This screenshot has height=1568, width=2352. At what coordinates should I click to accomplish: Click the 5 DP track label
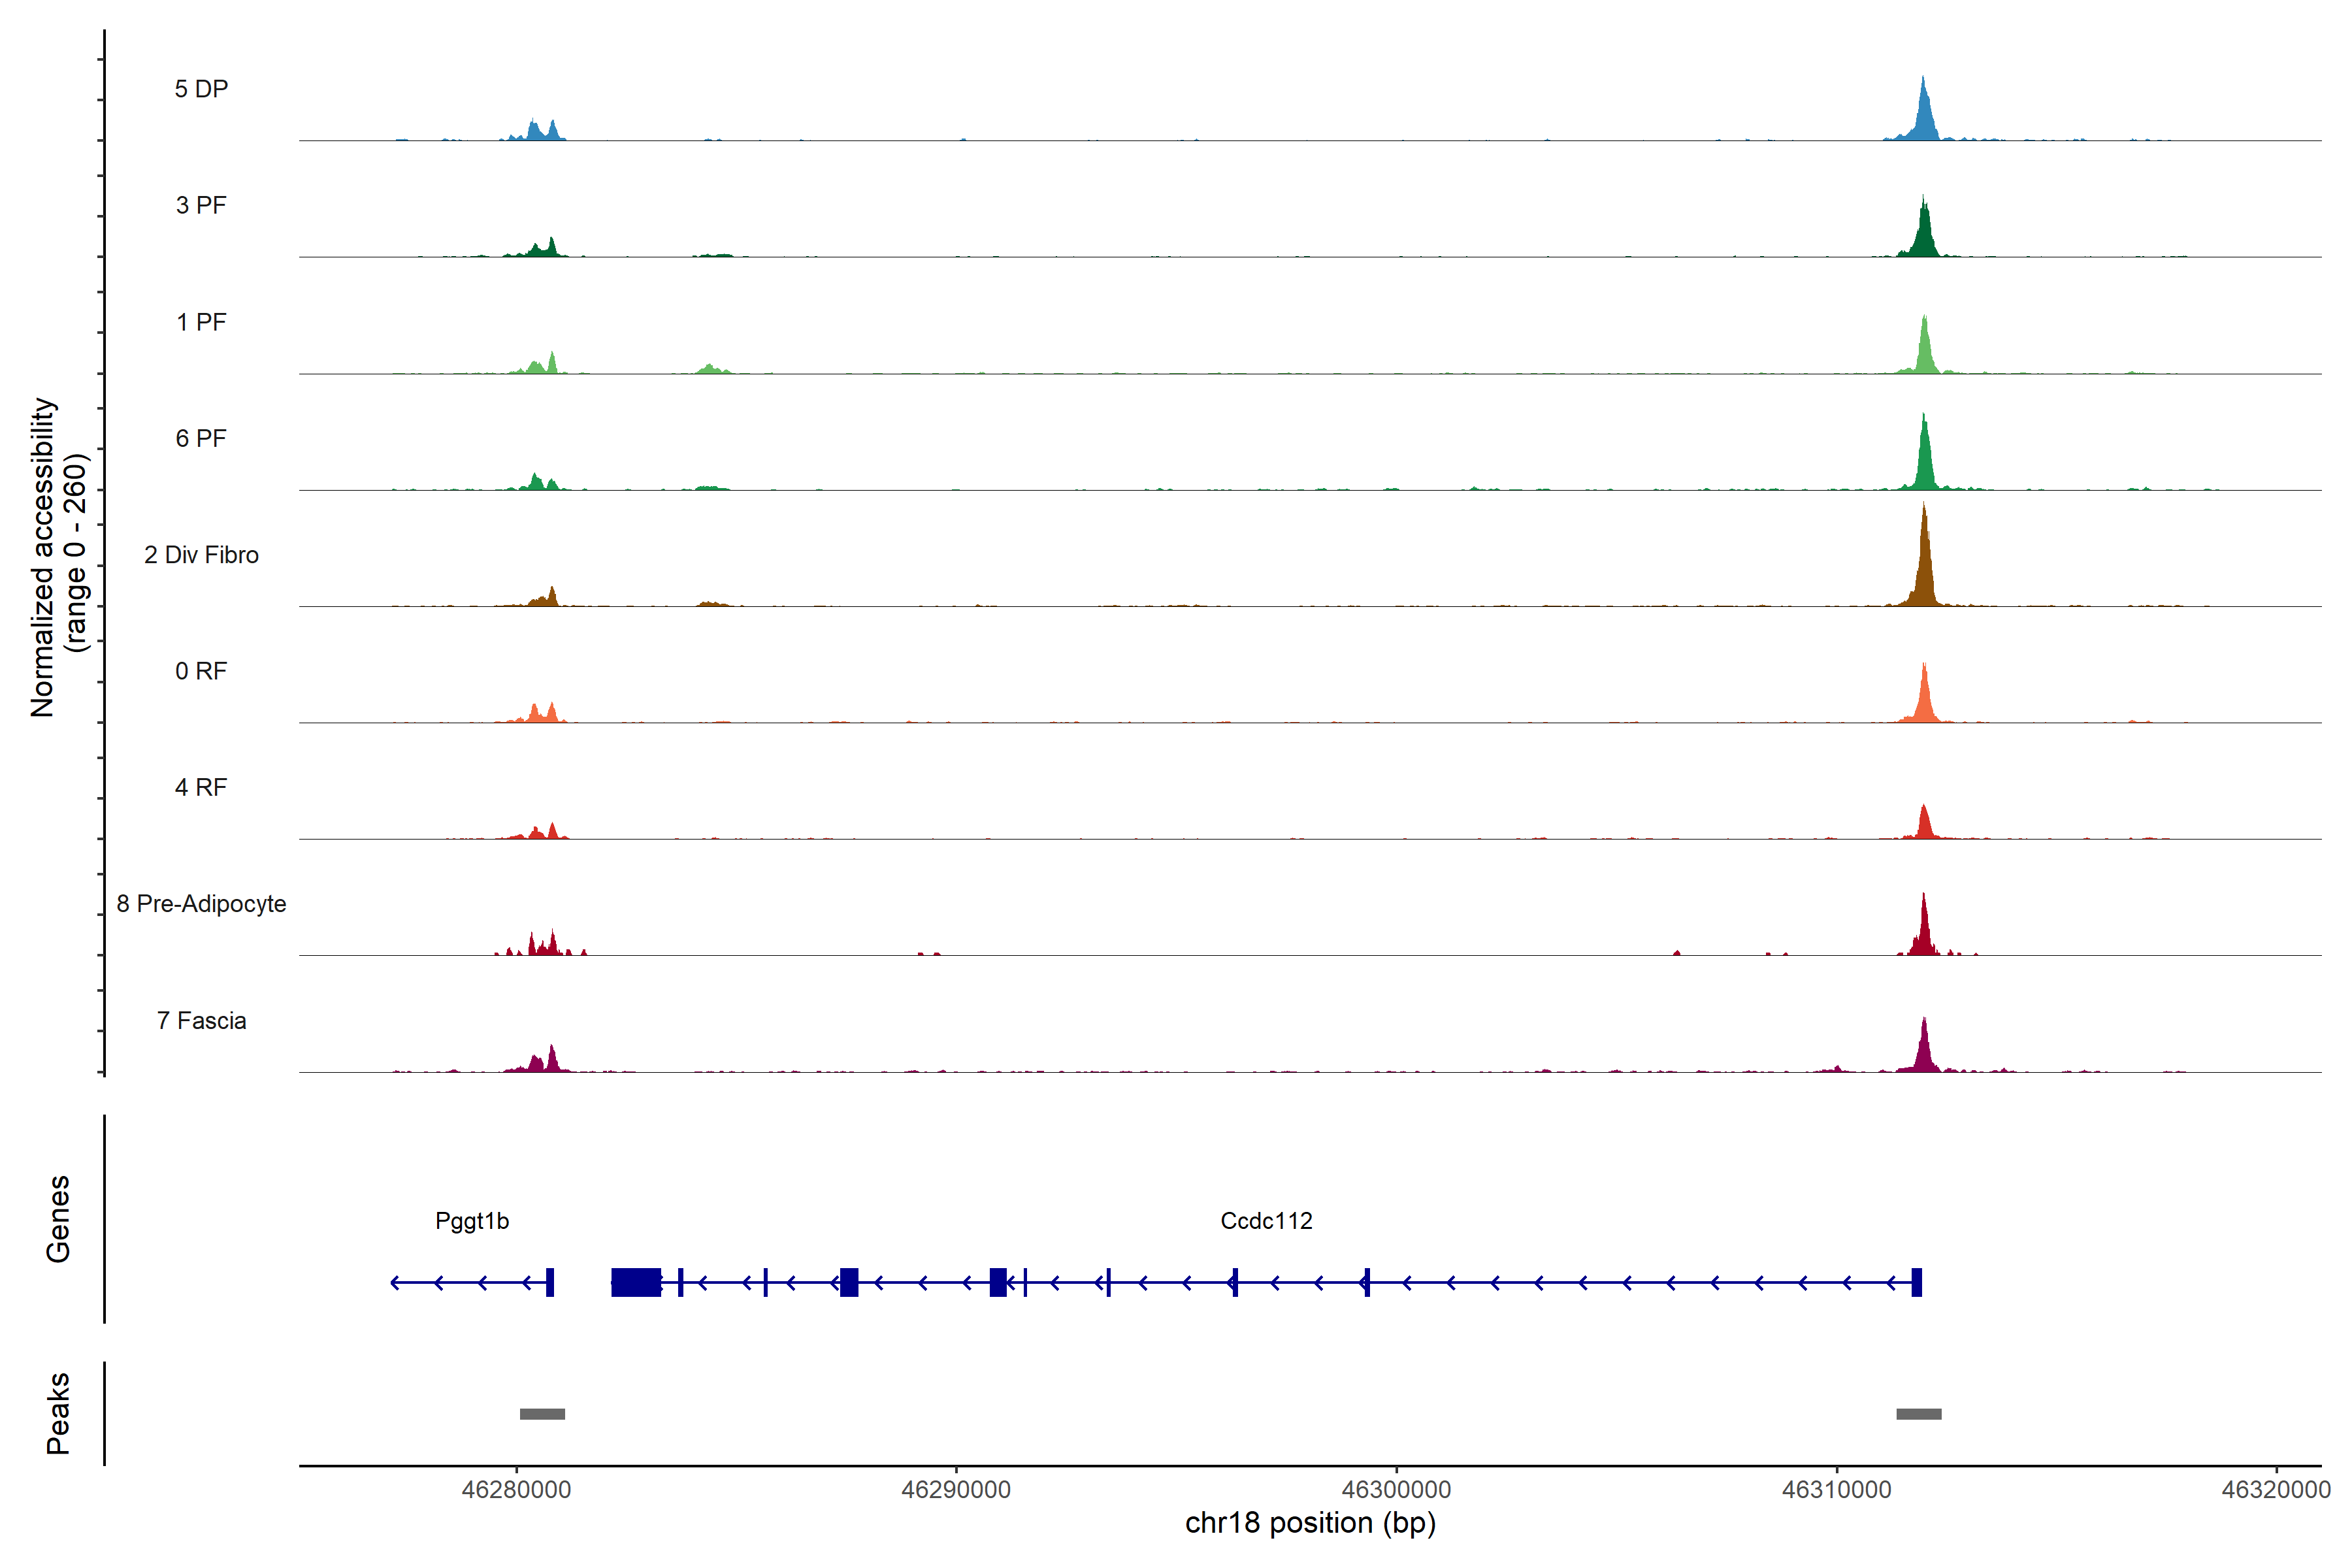tap(201, 89)
